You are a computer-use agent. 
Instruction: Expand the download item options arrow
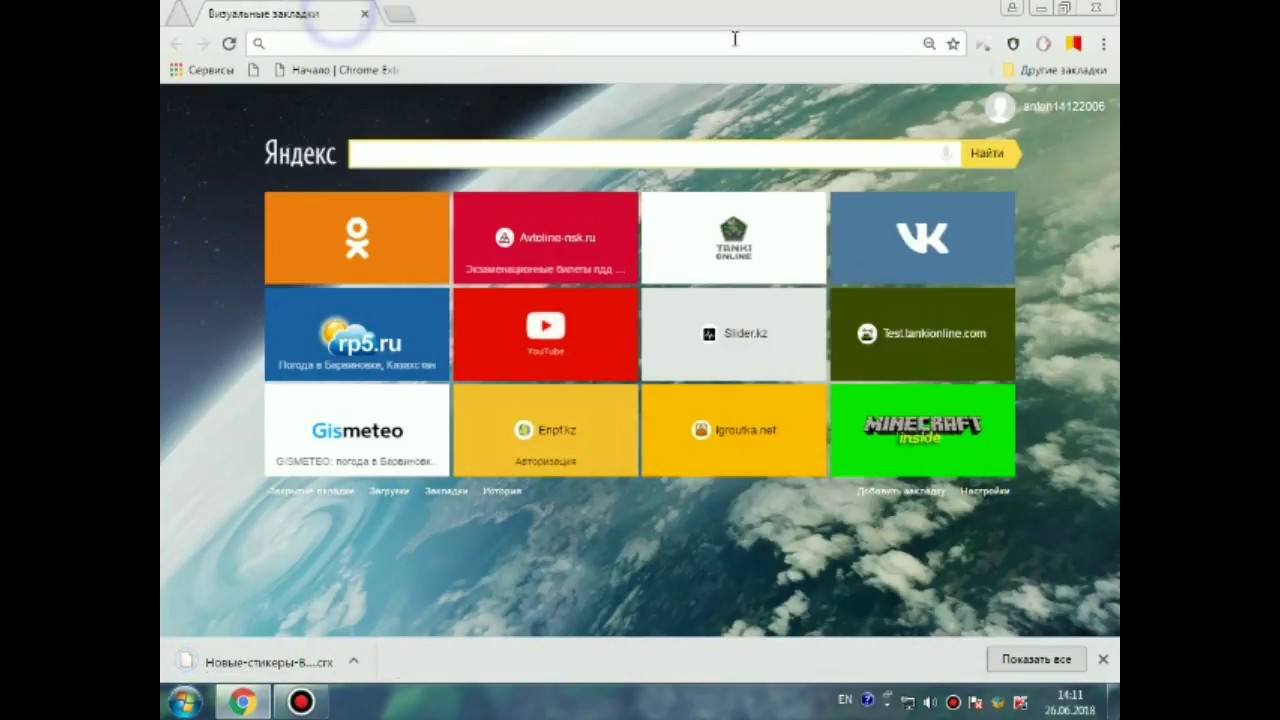[353, 661]
